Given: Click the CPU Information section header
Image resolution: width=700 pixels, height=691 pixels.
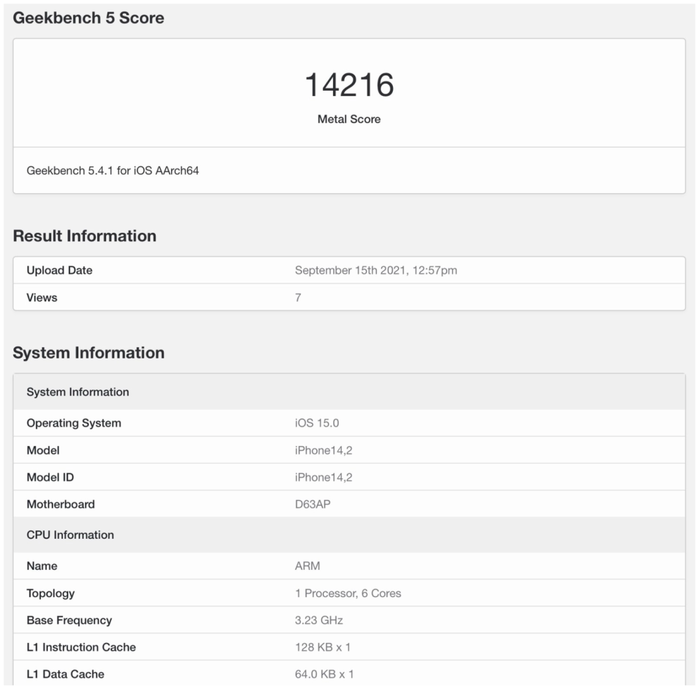Looking at the screenshot, I should (x=350, y=535).
